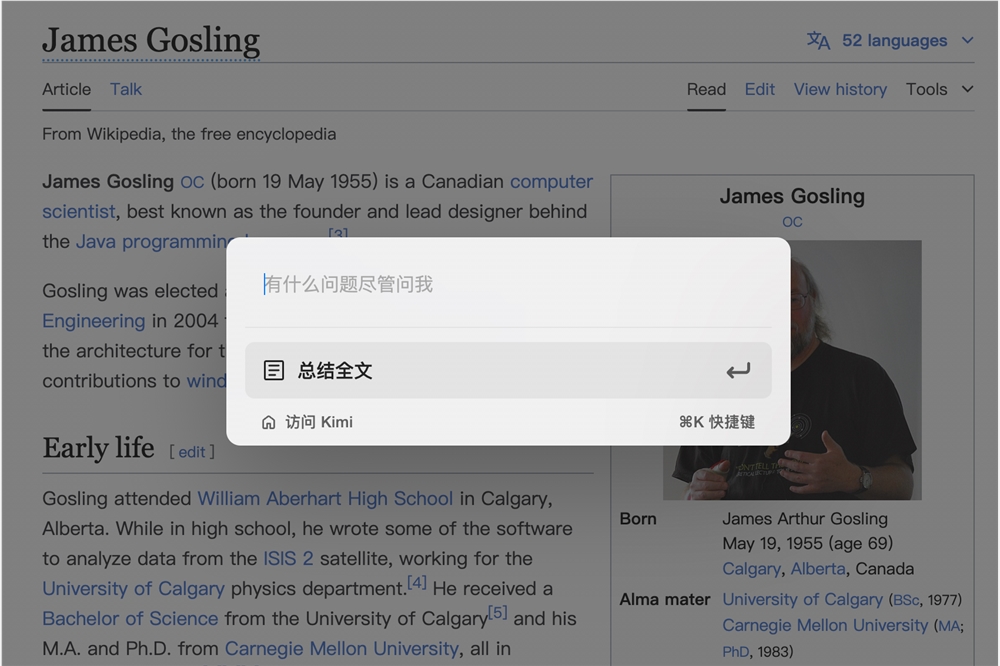Select the Read tab
1000x666 pixels.
(706, 89)
